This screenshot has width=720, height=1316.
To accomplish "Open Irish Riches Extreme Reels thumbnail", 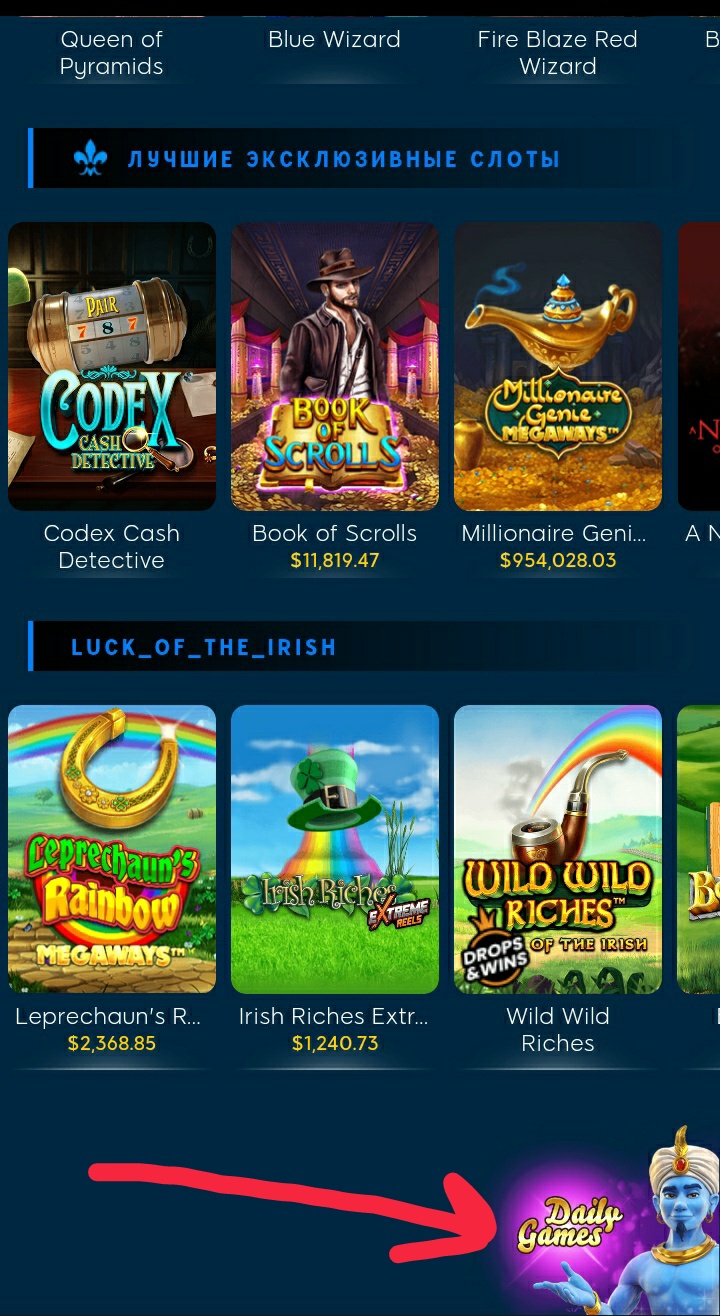I will 335,849.
